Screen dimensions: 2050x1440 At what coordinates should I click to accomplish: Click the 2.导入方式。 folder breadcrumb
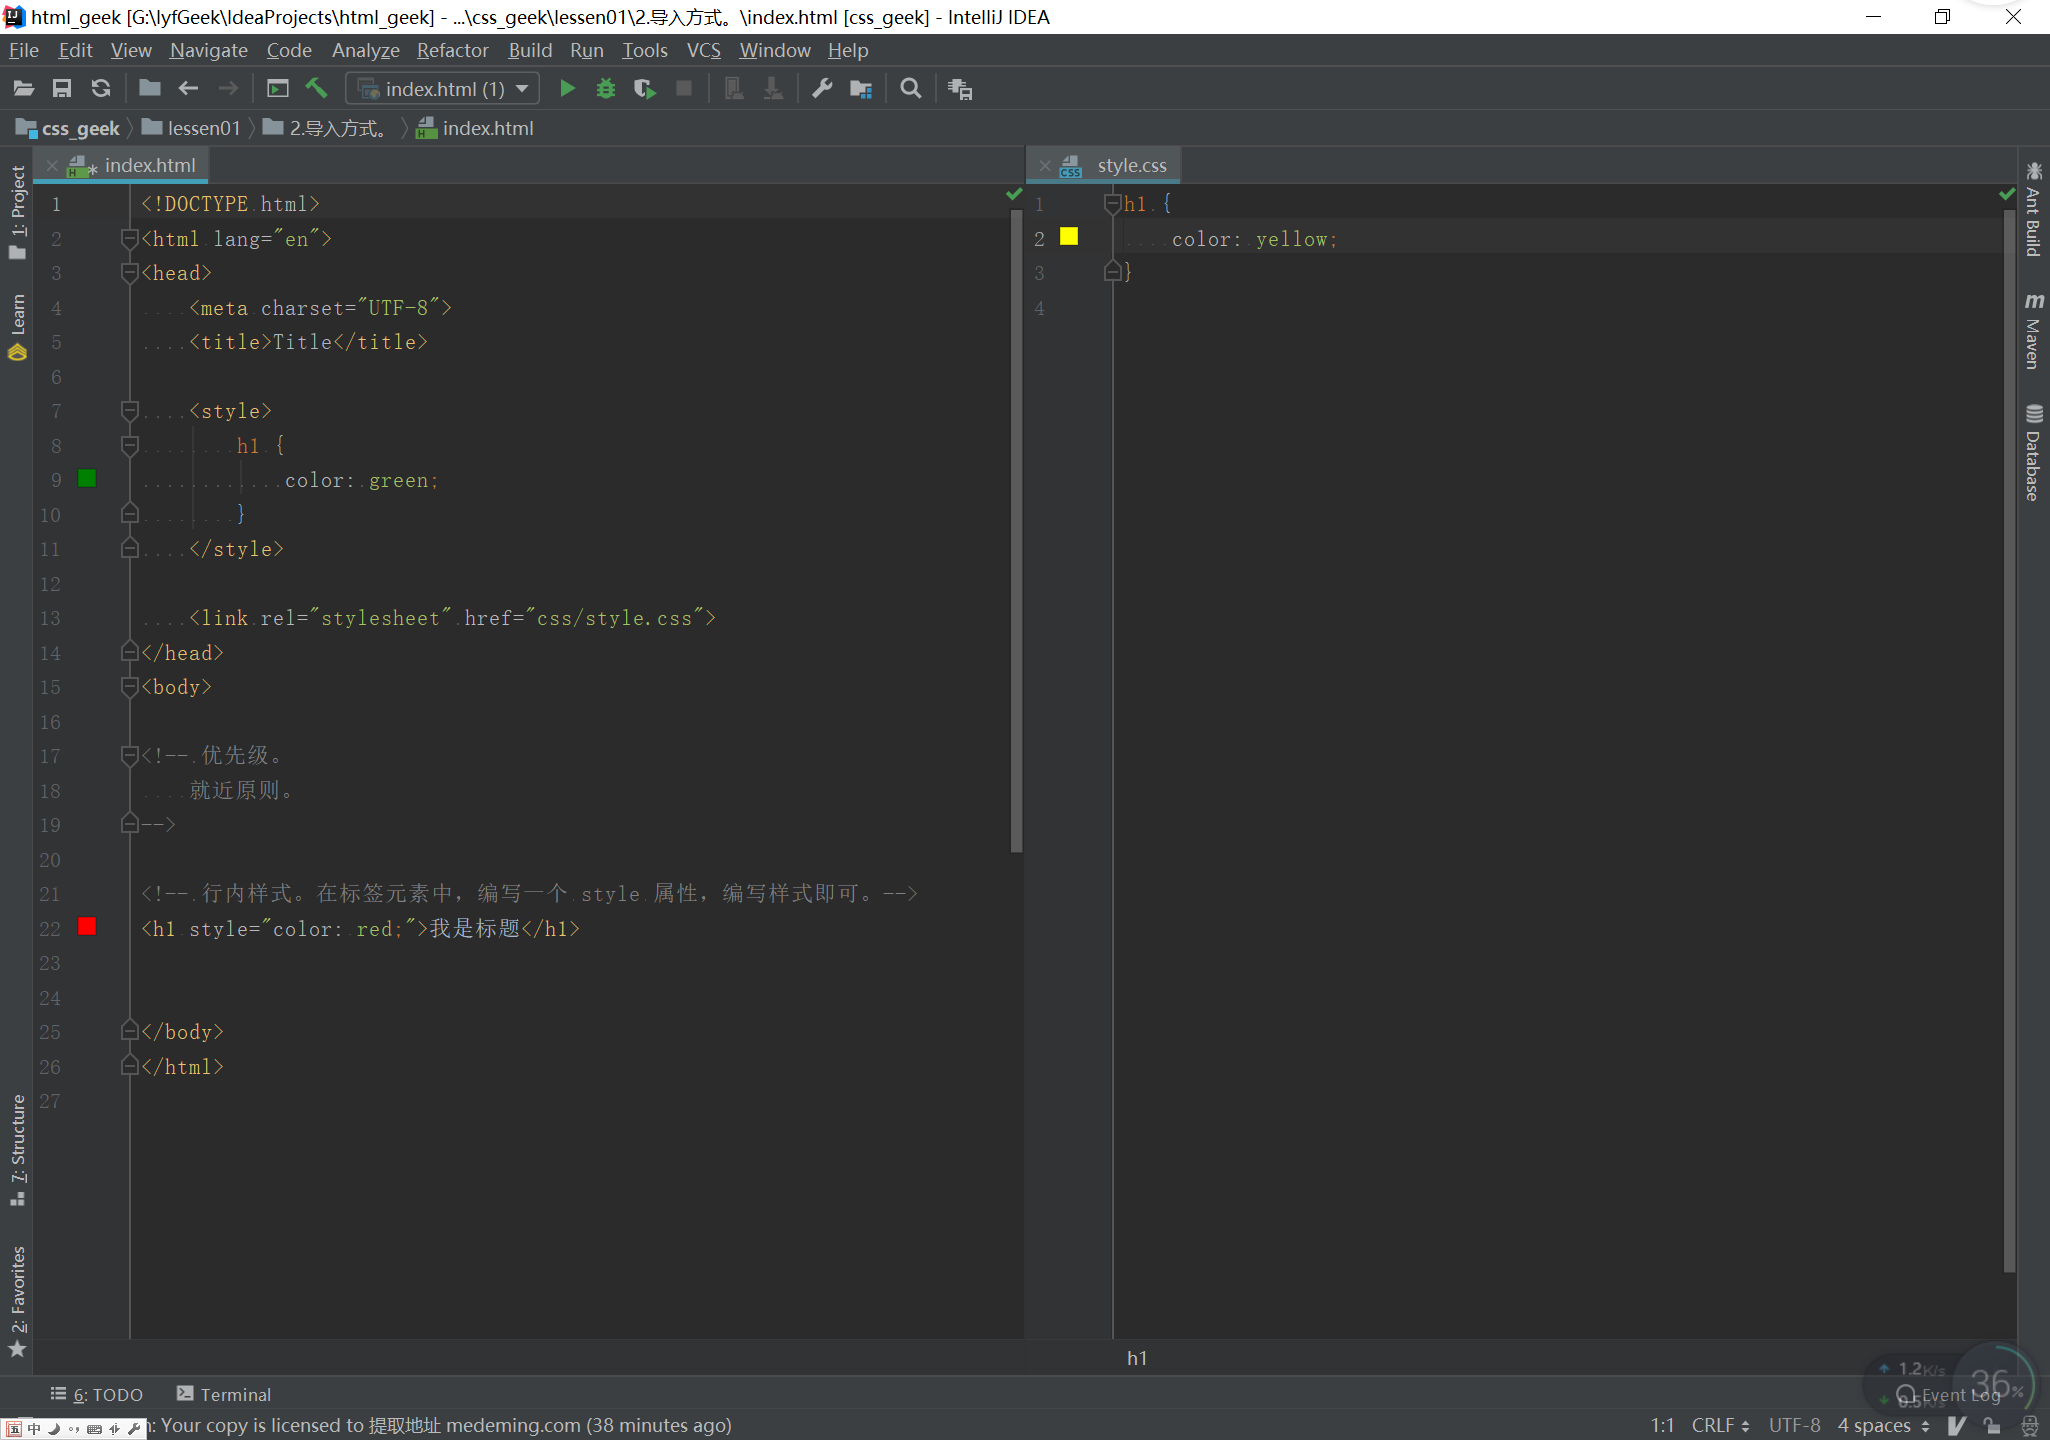326,128
